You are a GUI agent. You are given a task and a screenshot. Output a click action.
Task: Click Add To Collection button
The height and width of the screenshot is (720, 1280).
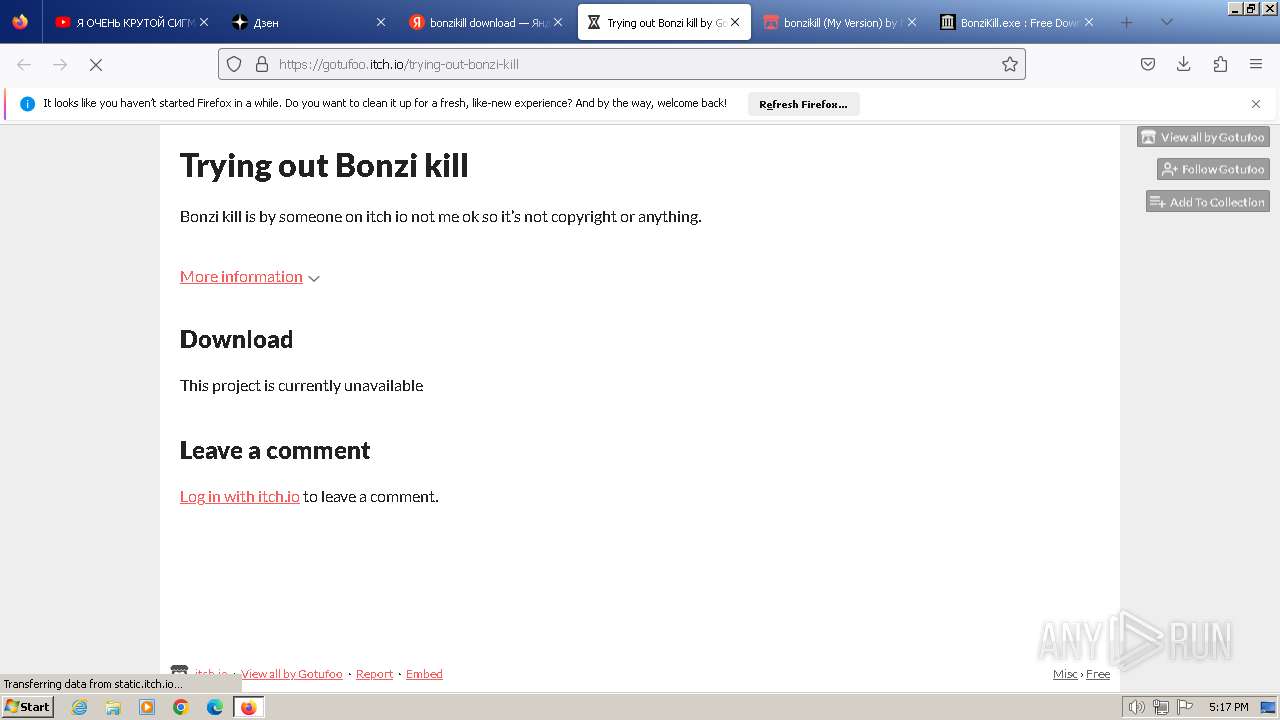pos(1208,202)
